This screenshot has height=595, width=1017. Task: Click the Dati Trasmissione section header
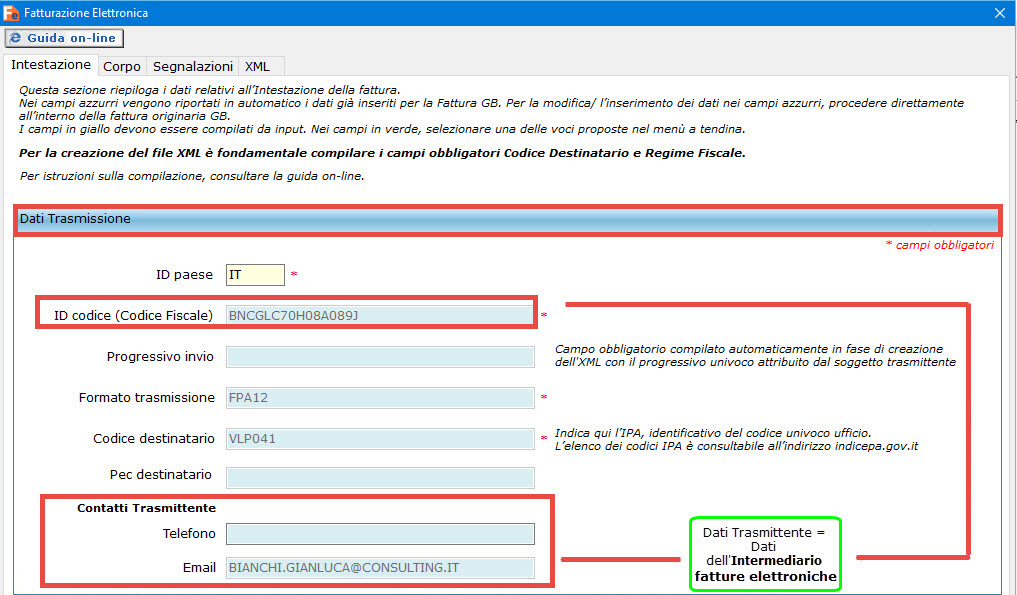508,219
